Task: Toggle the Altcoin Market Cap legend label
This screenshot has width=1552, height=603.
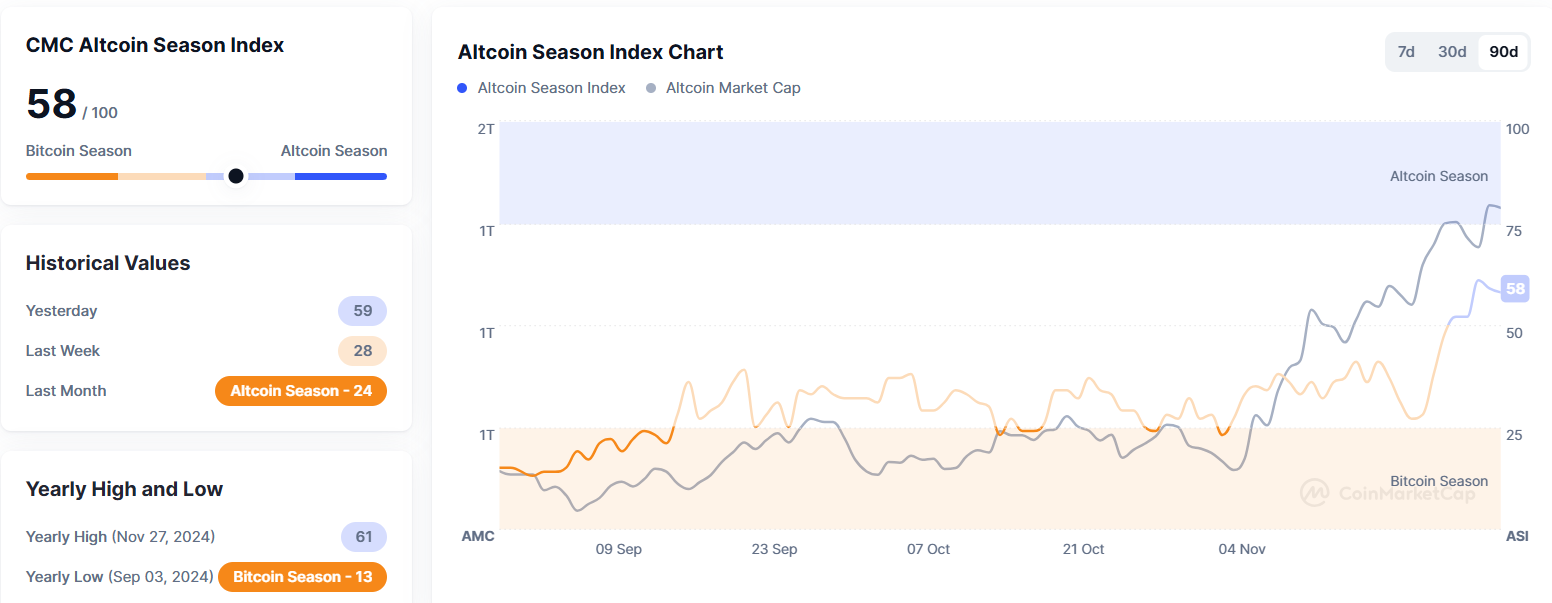Action: (x=733, y=88)
